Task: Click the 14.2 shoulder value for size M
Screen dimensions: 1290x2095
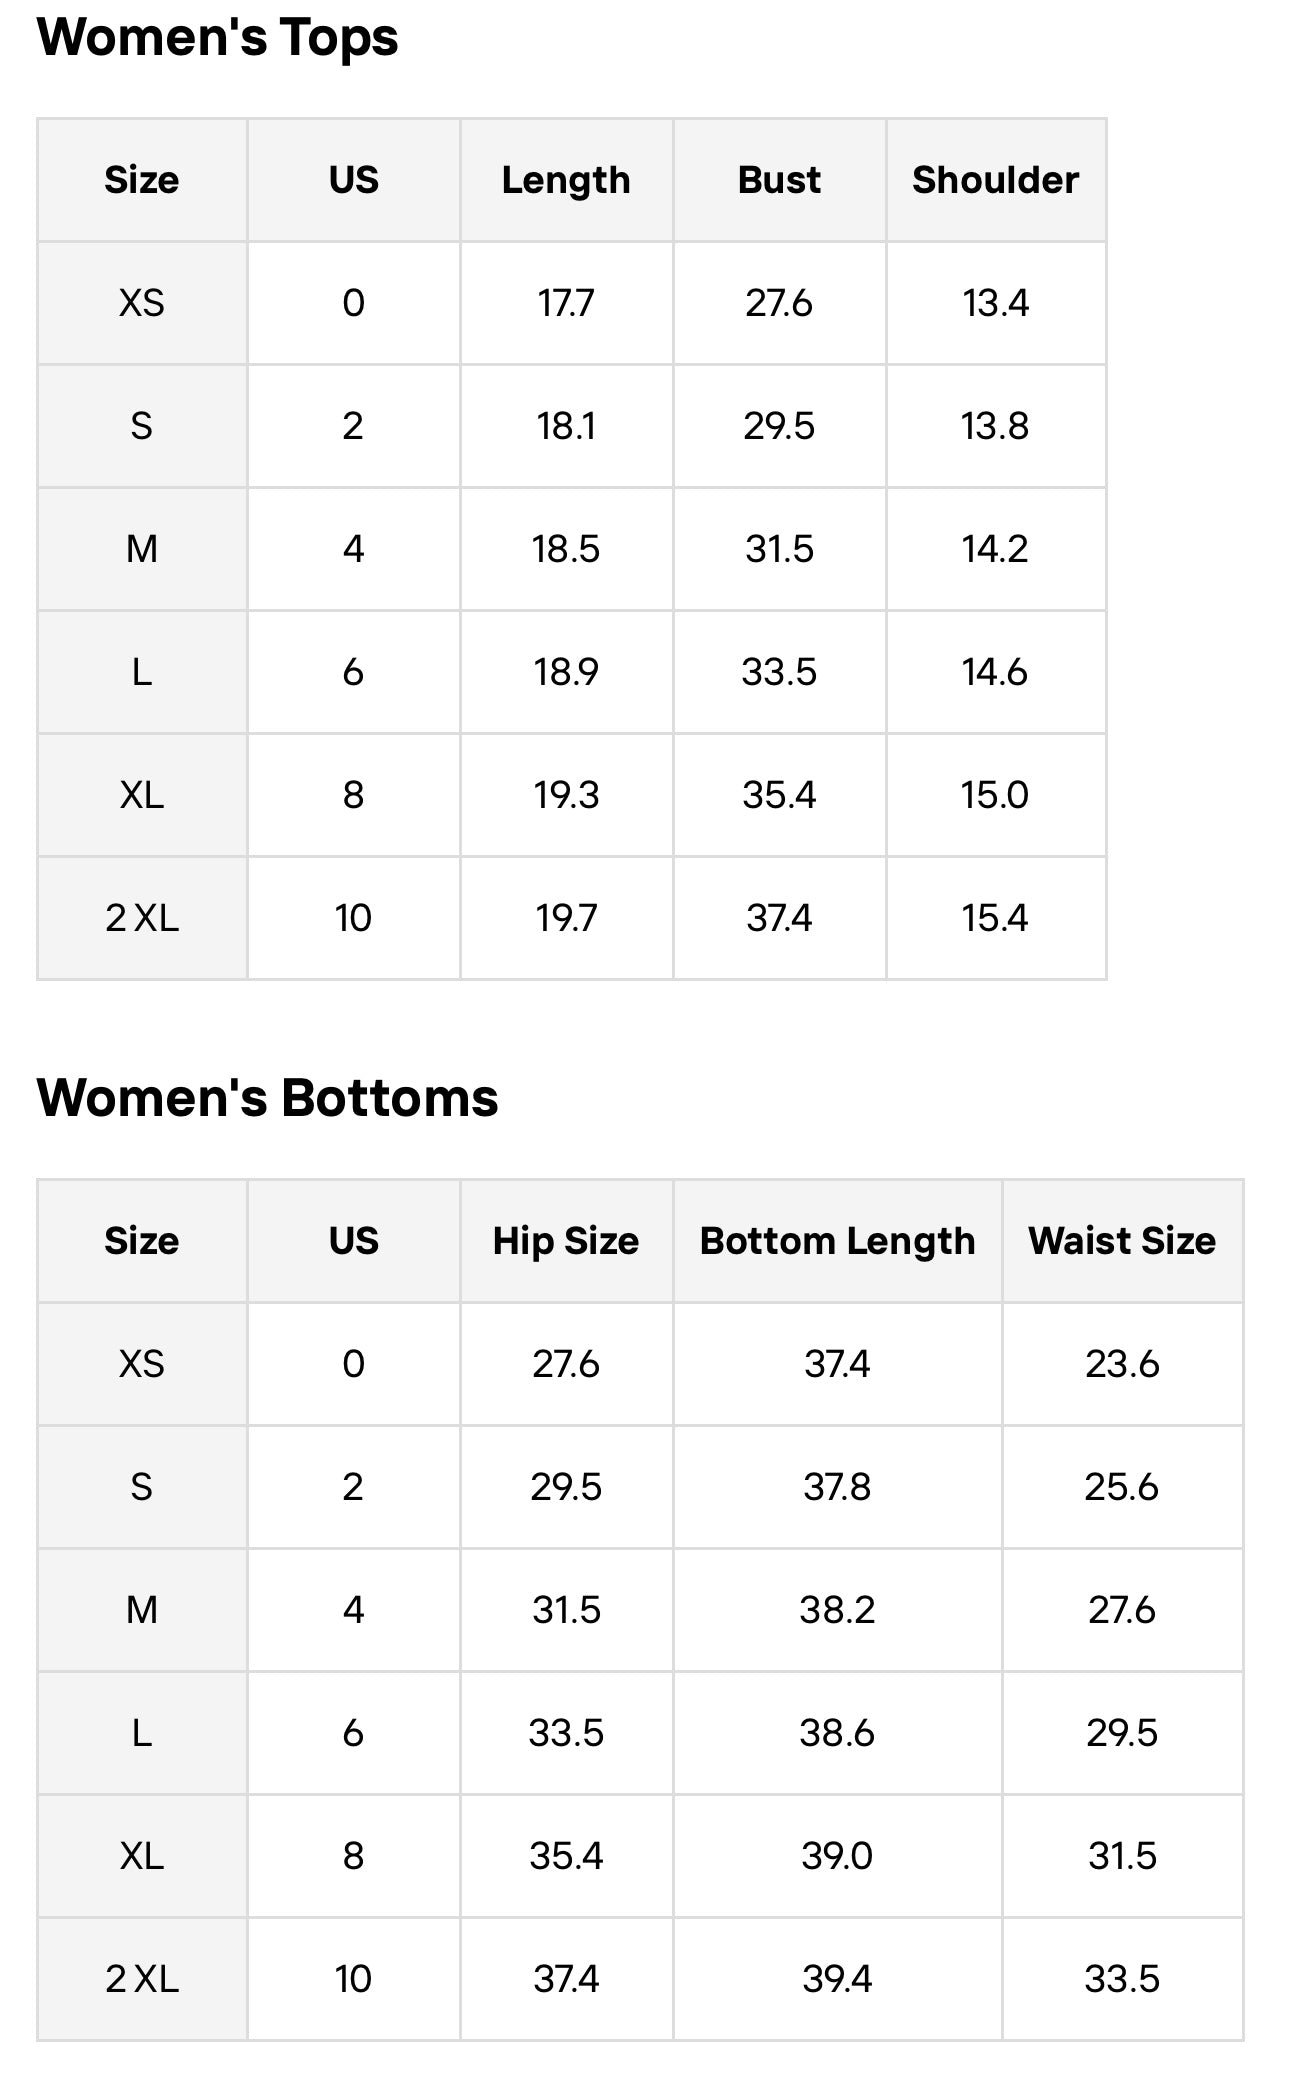Action: point(996,549)
